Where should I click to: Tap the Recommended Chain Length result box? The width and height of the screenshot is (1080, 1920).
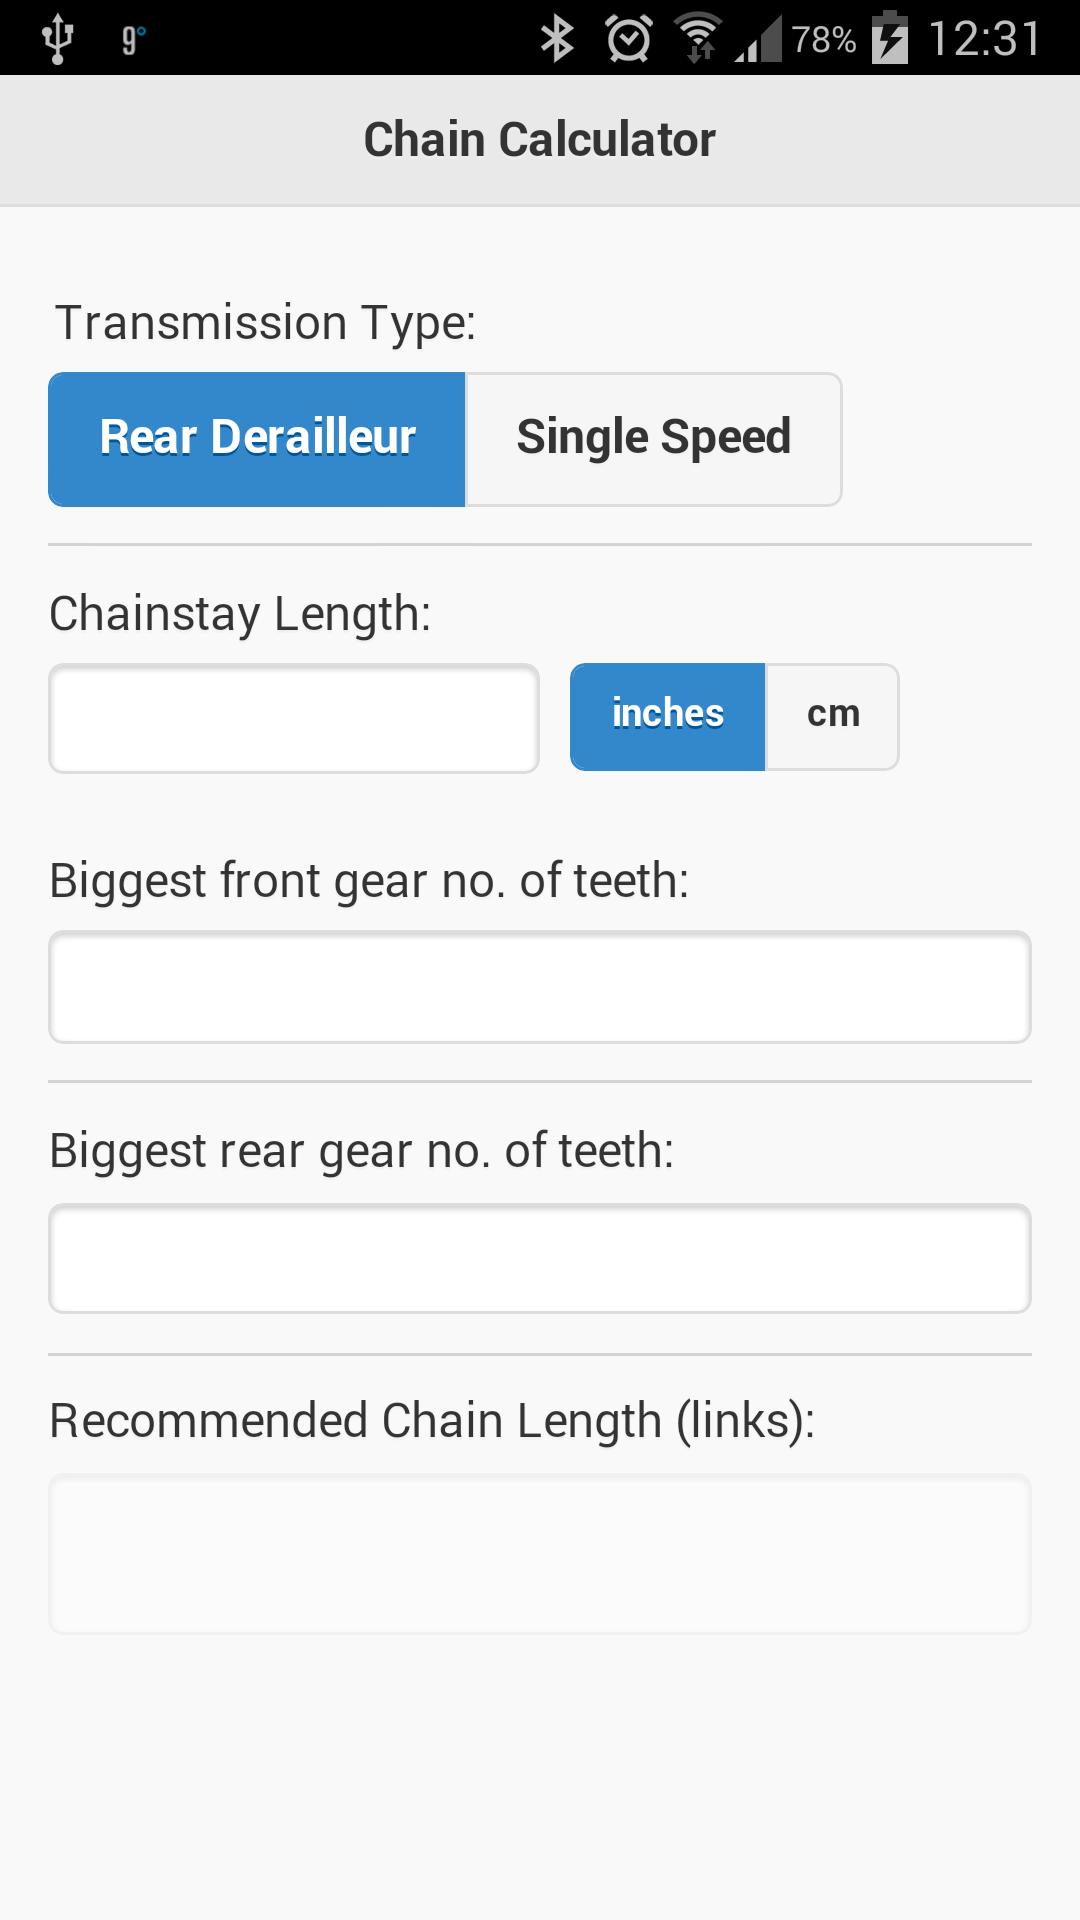tap(540, 1553)
